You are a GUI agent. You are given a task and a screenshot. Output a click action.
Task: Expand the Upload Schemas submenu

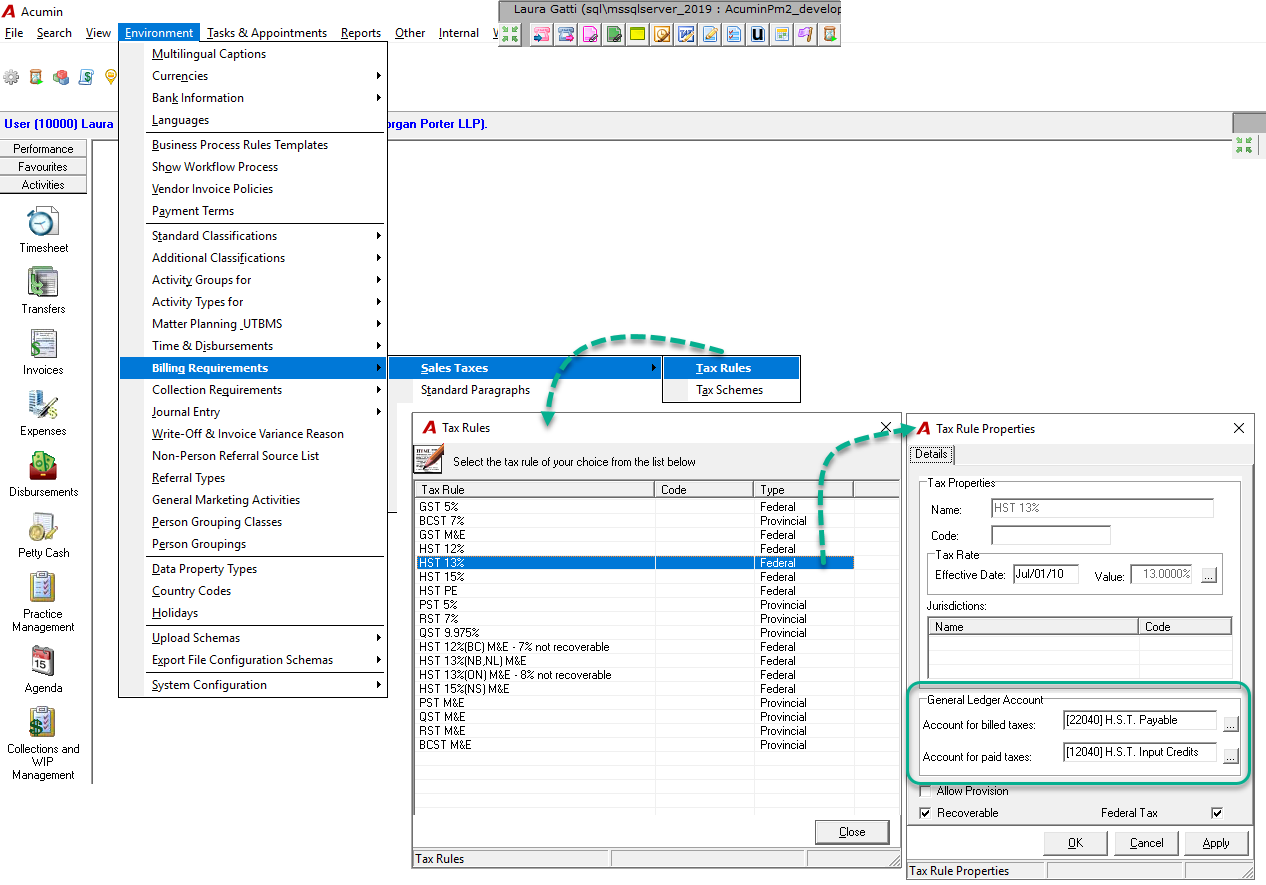[253, 638]
